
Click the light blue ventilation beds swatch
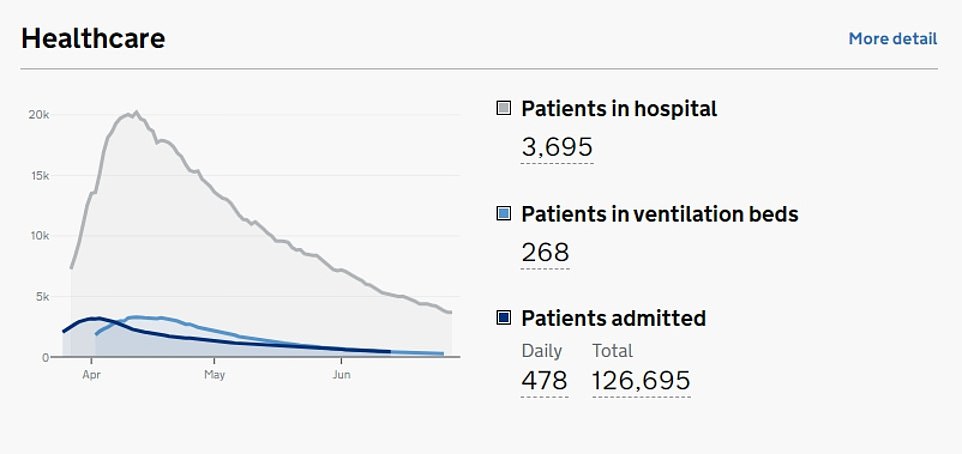[504, 213]
